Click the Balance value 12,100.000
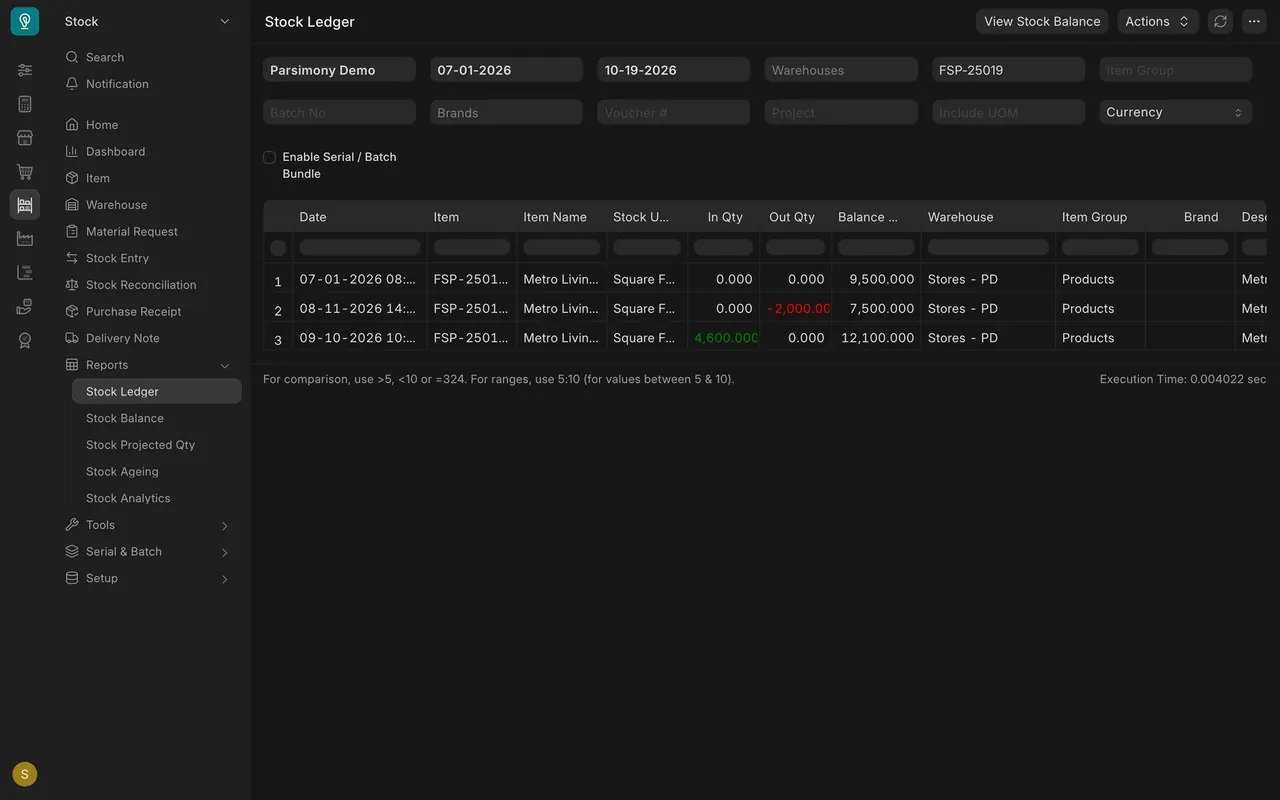This screenshot has height=800, width=1280. (877, 338)
